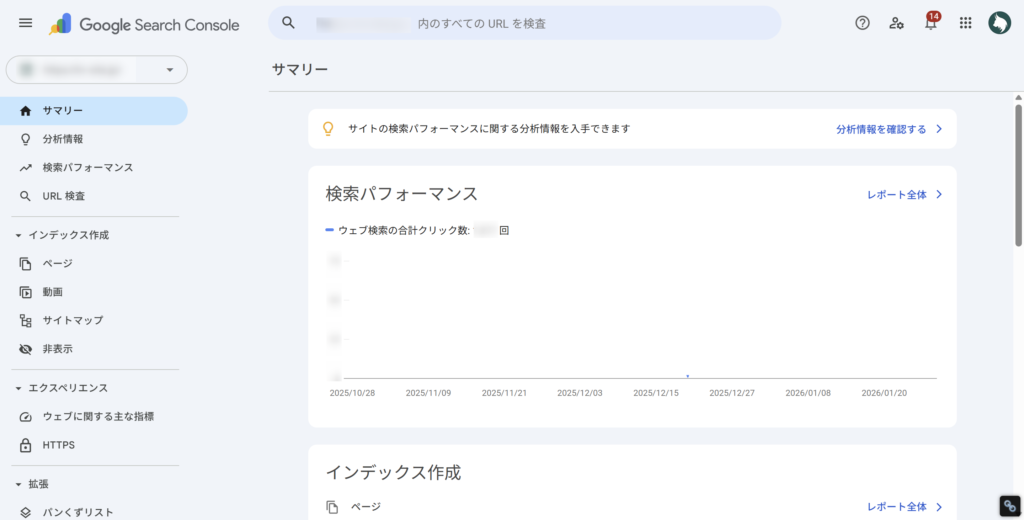
Task: Click the サマリー page title
Action: [x=300, y=69]
